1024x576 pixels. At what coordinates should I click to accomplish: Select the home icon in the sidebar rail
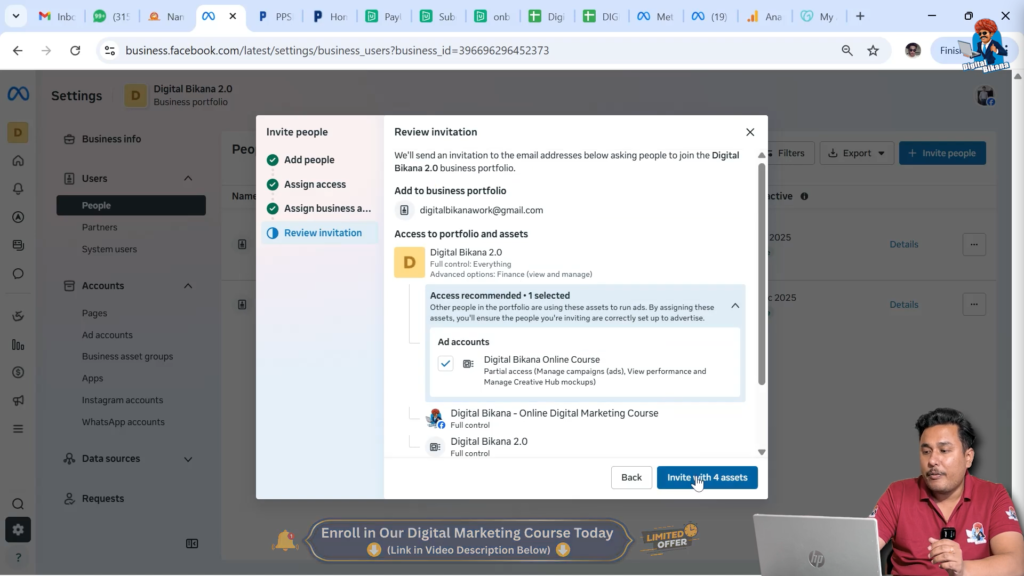click(18, 160)
